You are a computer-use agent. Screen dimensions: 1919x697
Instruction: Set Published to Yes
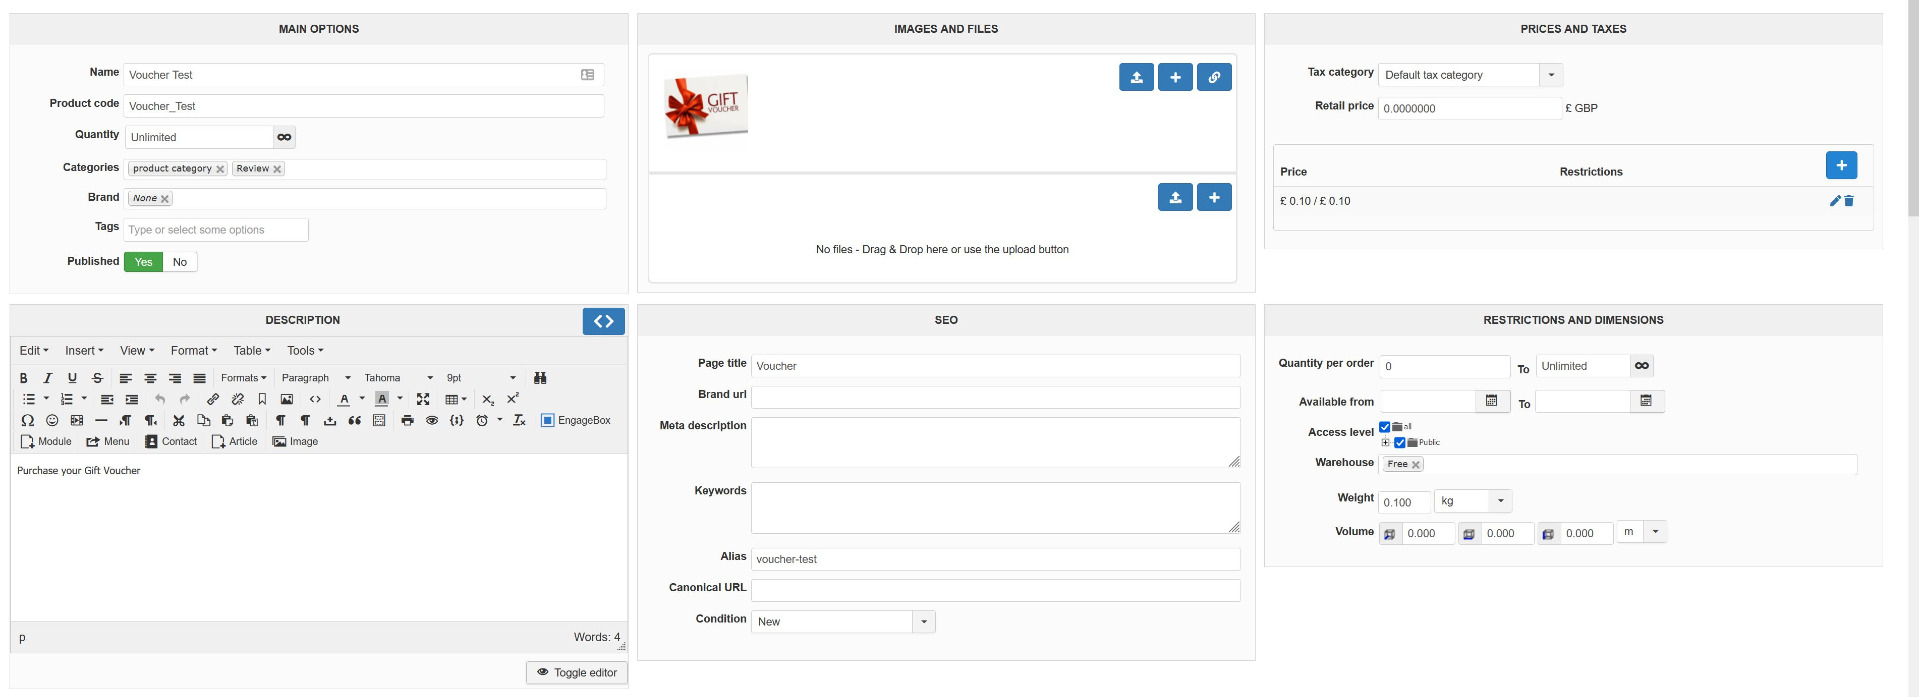[143, 262]
